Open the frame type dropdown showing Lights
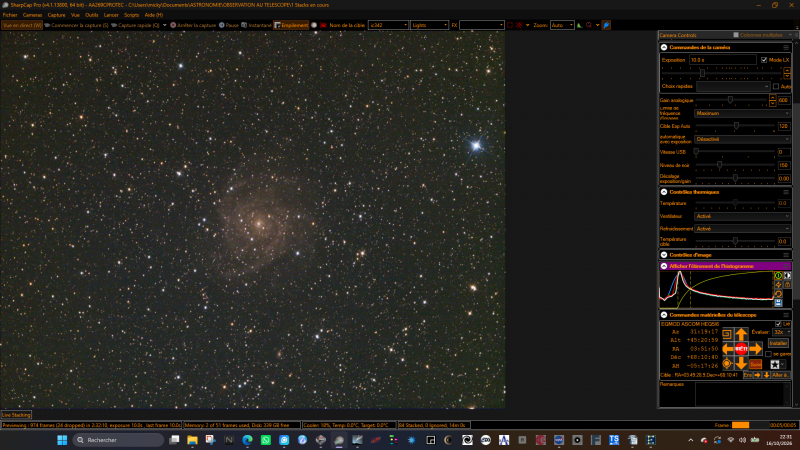800x450 pixels. point(429,25)
